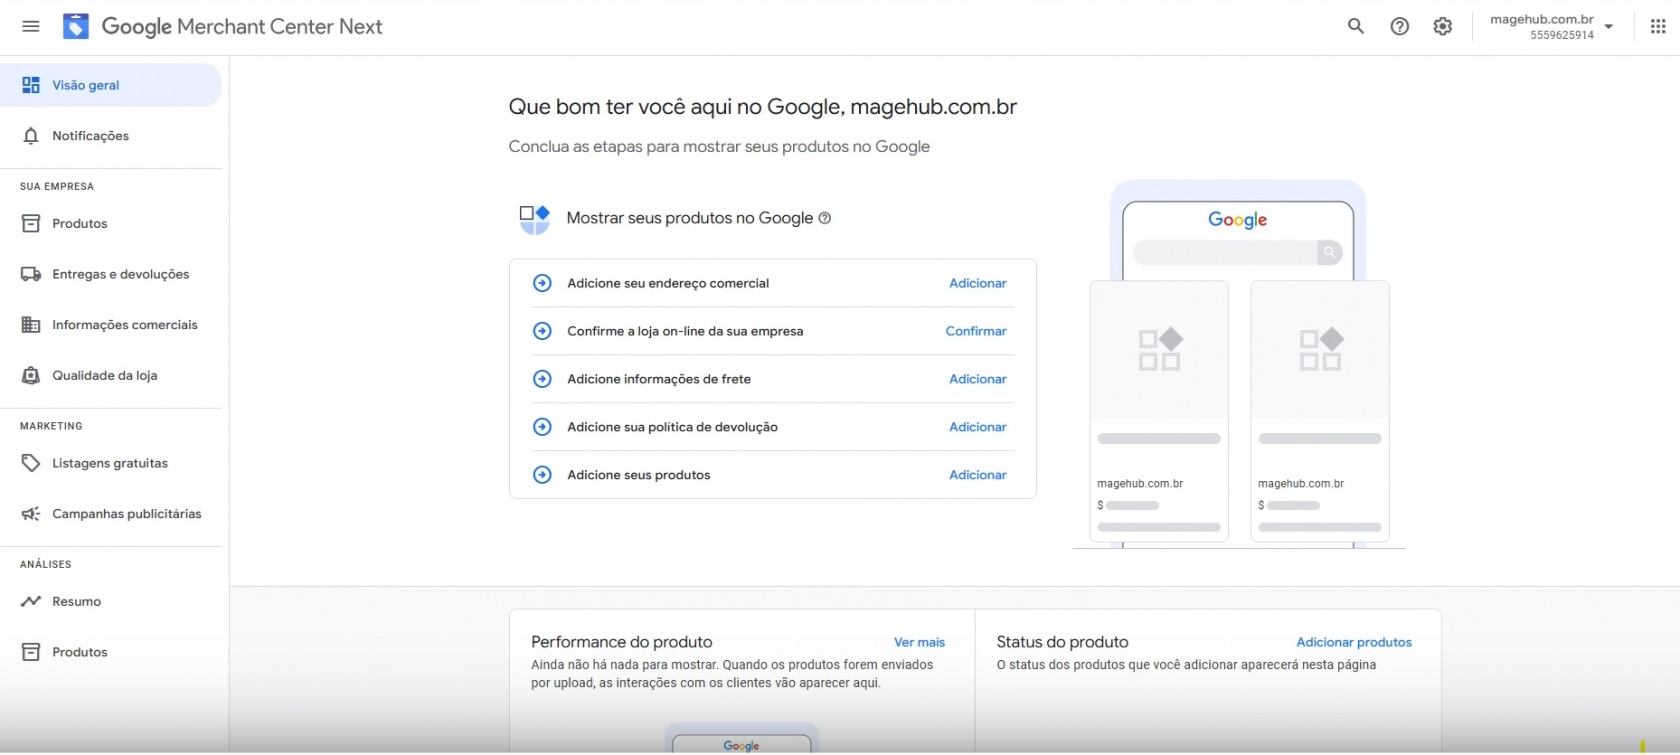Click the Mostrar seus produtos shapes icon
1680x755 pixels.
[x=535, y=219]
